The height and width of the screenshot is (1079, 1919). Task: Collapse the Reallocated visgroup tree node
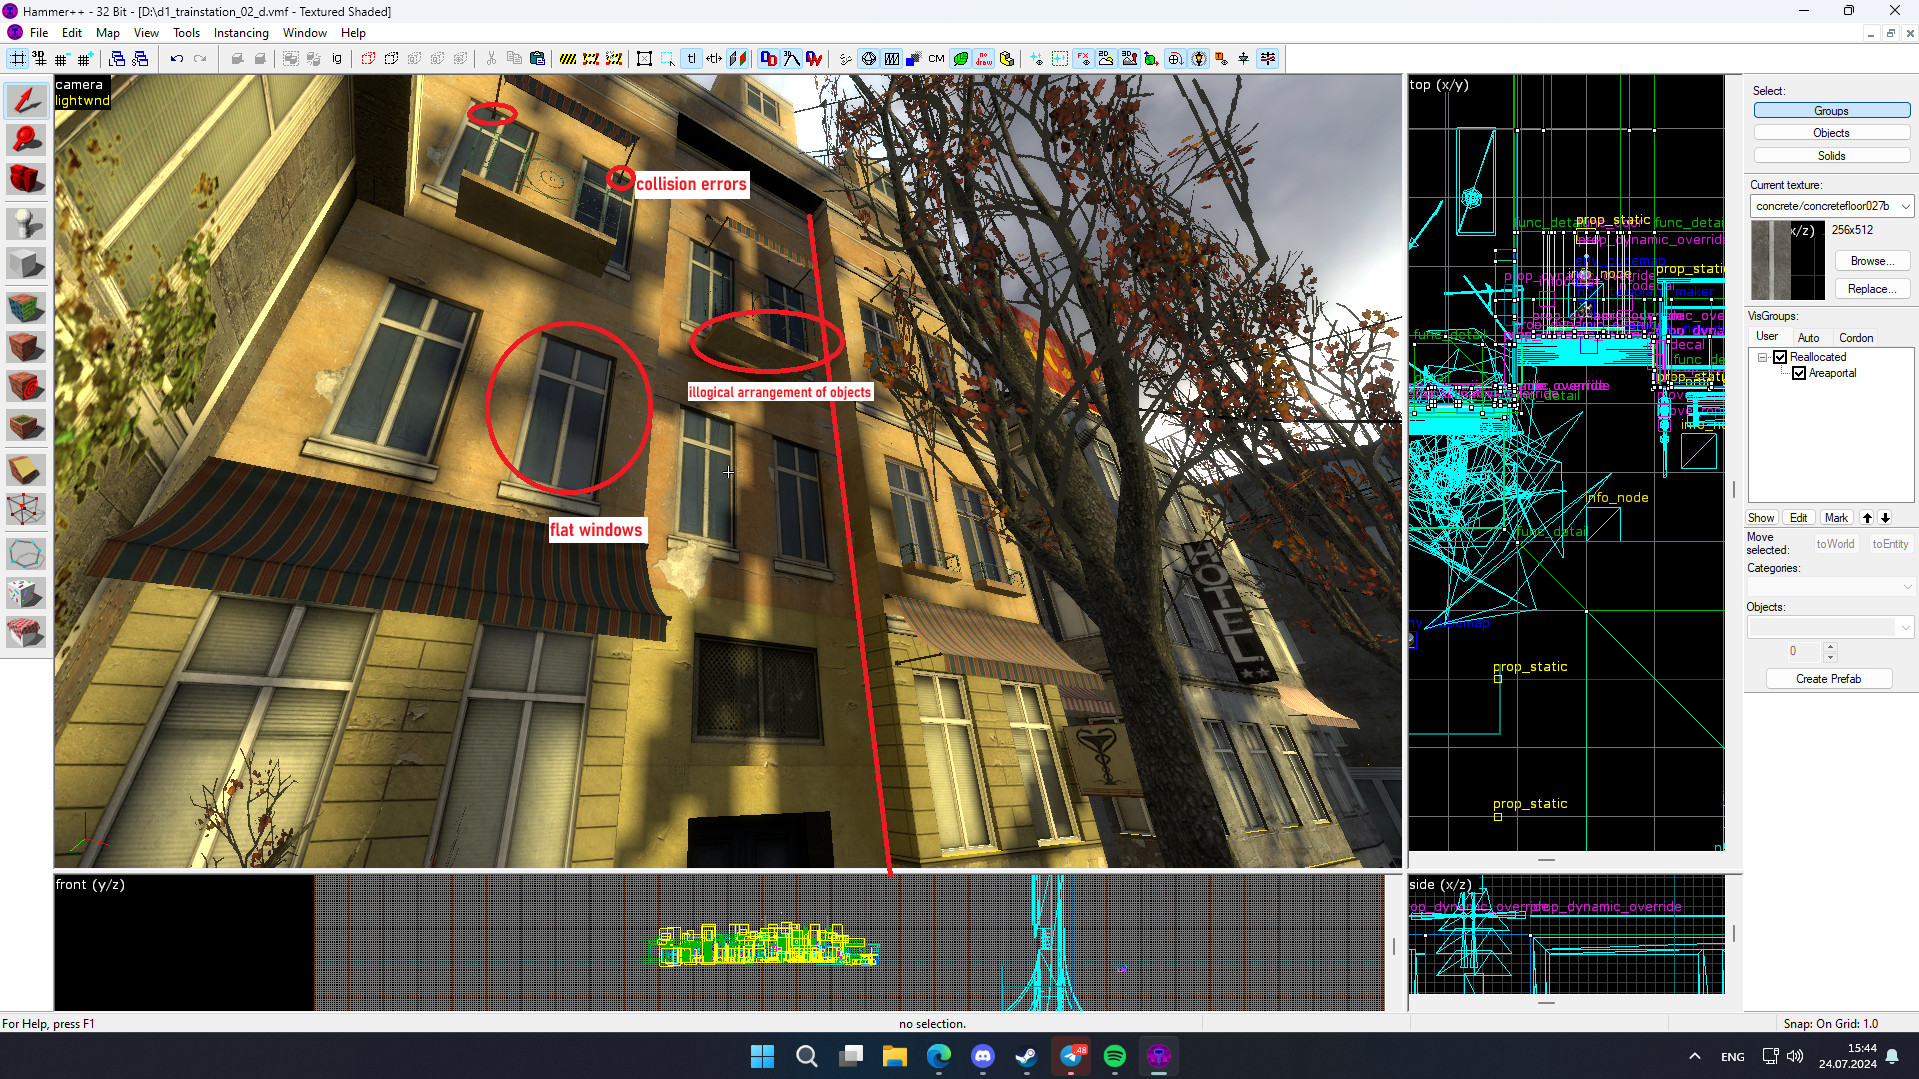[1760, 356]
